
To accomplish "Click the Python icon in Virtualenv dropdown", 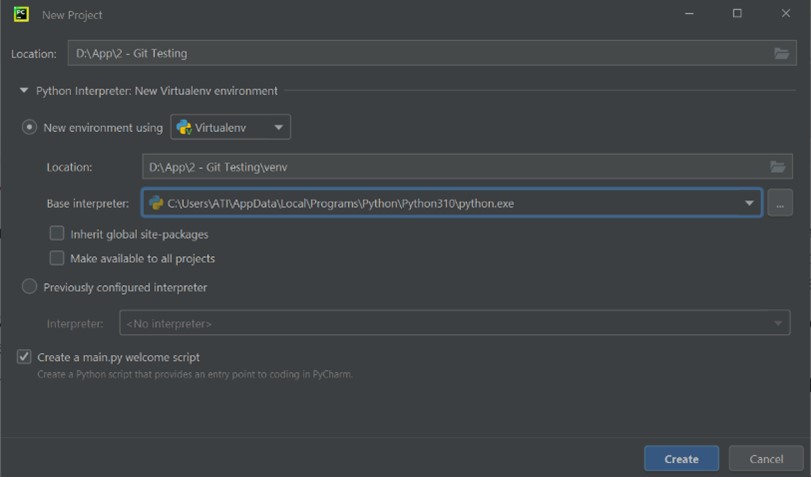I will click(x=184, y=128).
